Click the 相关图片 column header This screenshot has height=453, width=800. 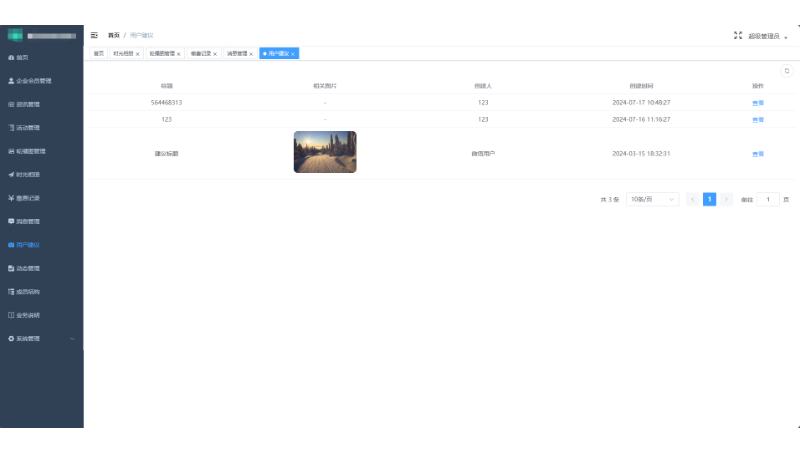[x=325, y=86]
